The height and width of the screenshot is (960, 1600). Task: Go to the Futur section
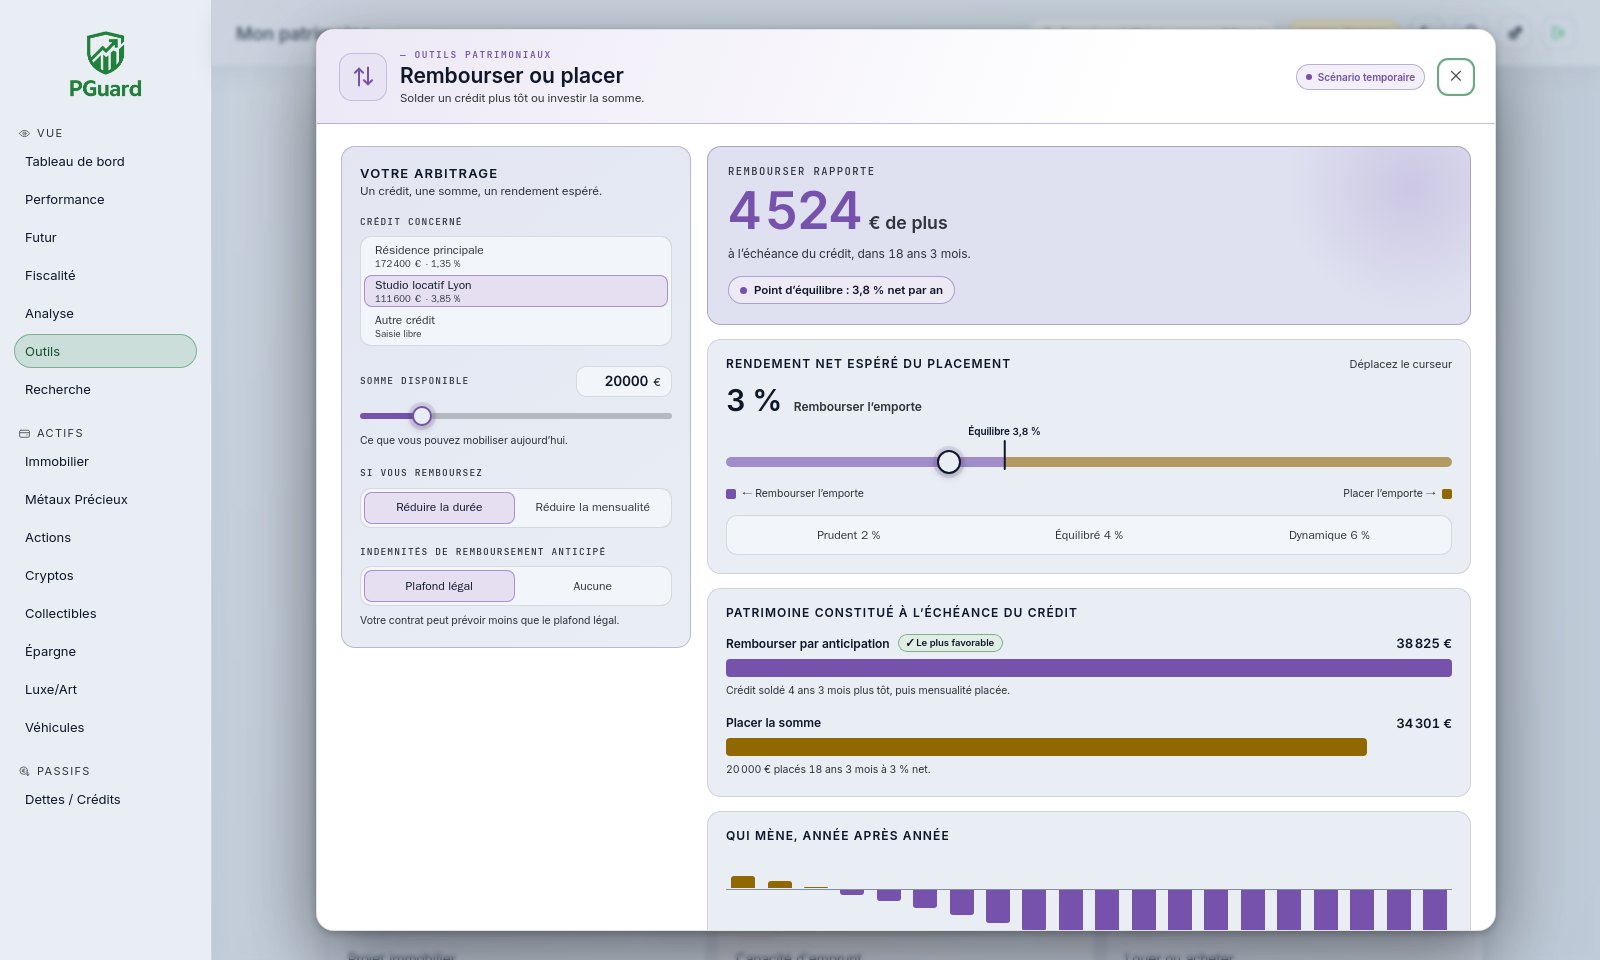tap(105, 238)
